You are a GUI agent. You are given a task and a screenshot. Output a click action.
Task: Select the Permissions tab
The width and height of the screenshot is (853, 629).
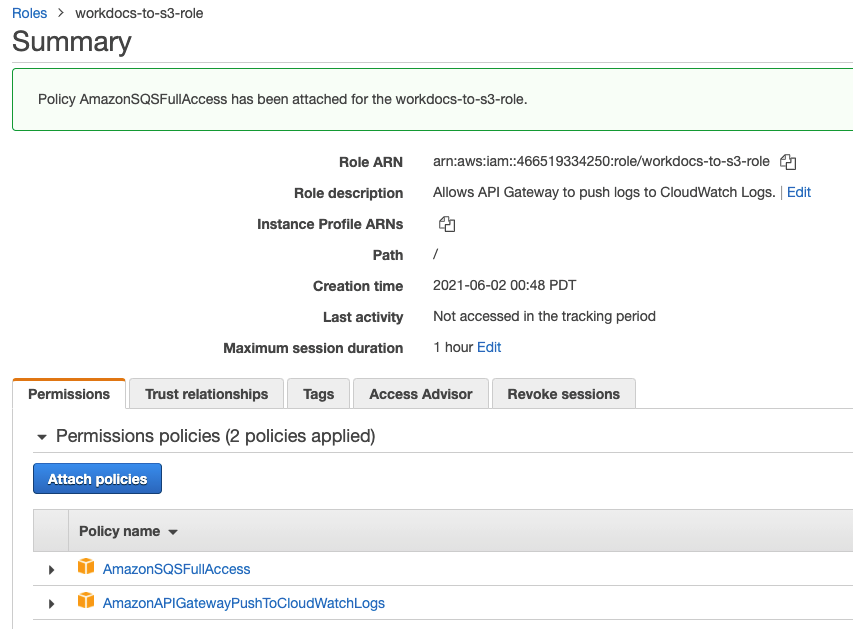(68, 394)
